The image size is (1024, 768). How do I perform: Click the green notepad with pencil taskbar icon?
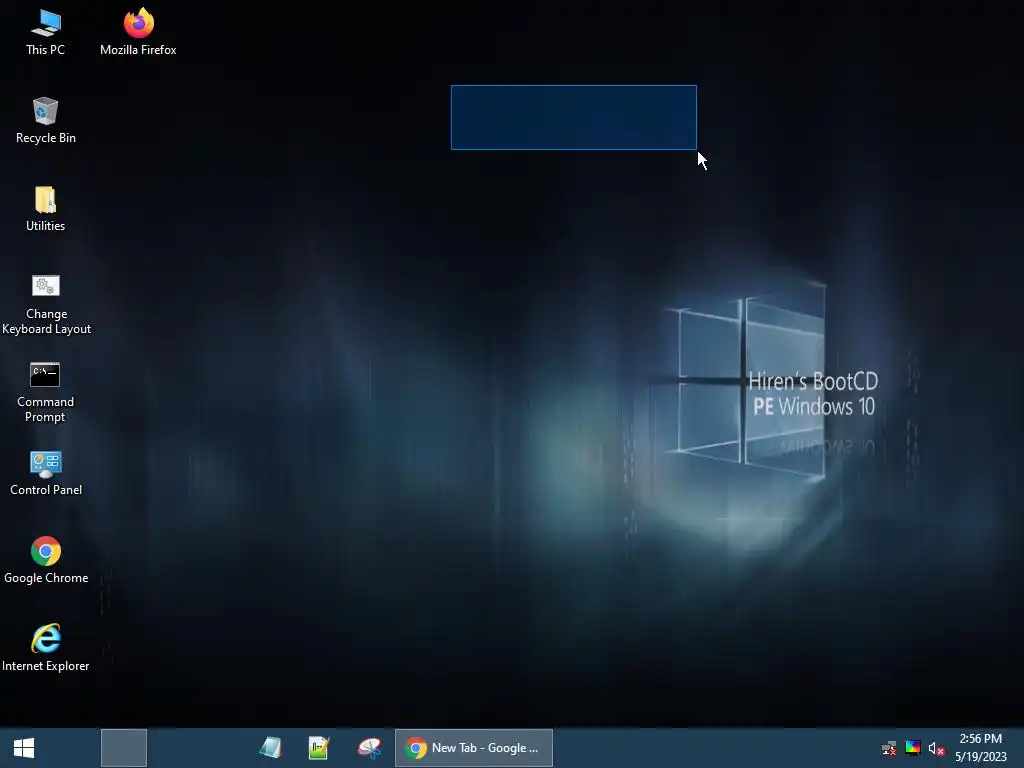(319, 748)
